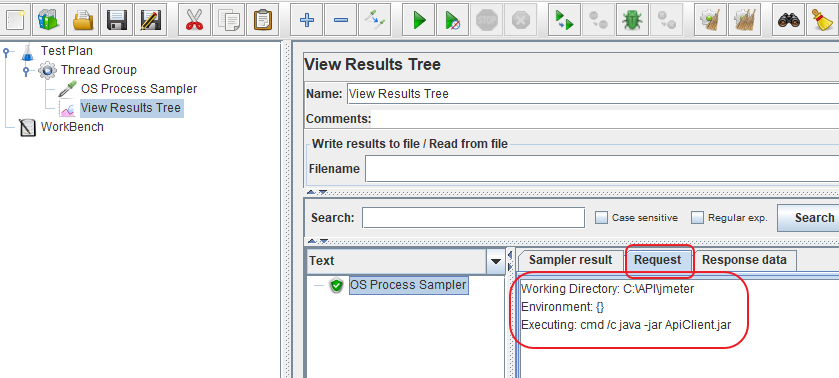The image size is (839, 378).
Task: Click the yellow broom Reset Search icon
Action: tap(822, 20)
